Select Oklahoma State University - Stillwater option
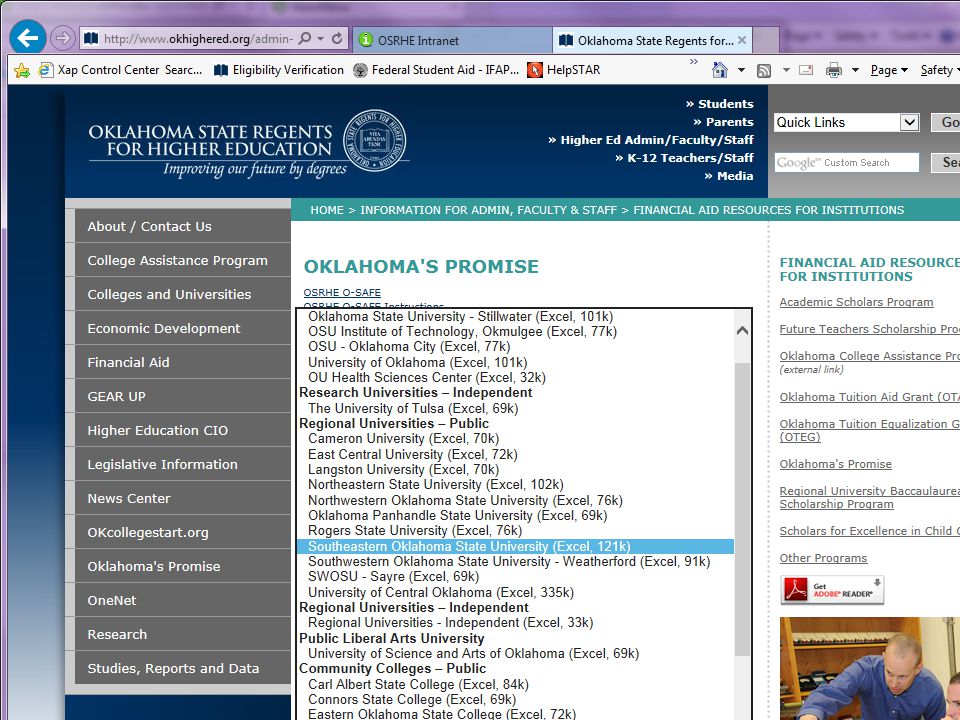960x720 pixels. click(x=515, y=317)
